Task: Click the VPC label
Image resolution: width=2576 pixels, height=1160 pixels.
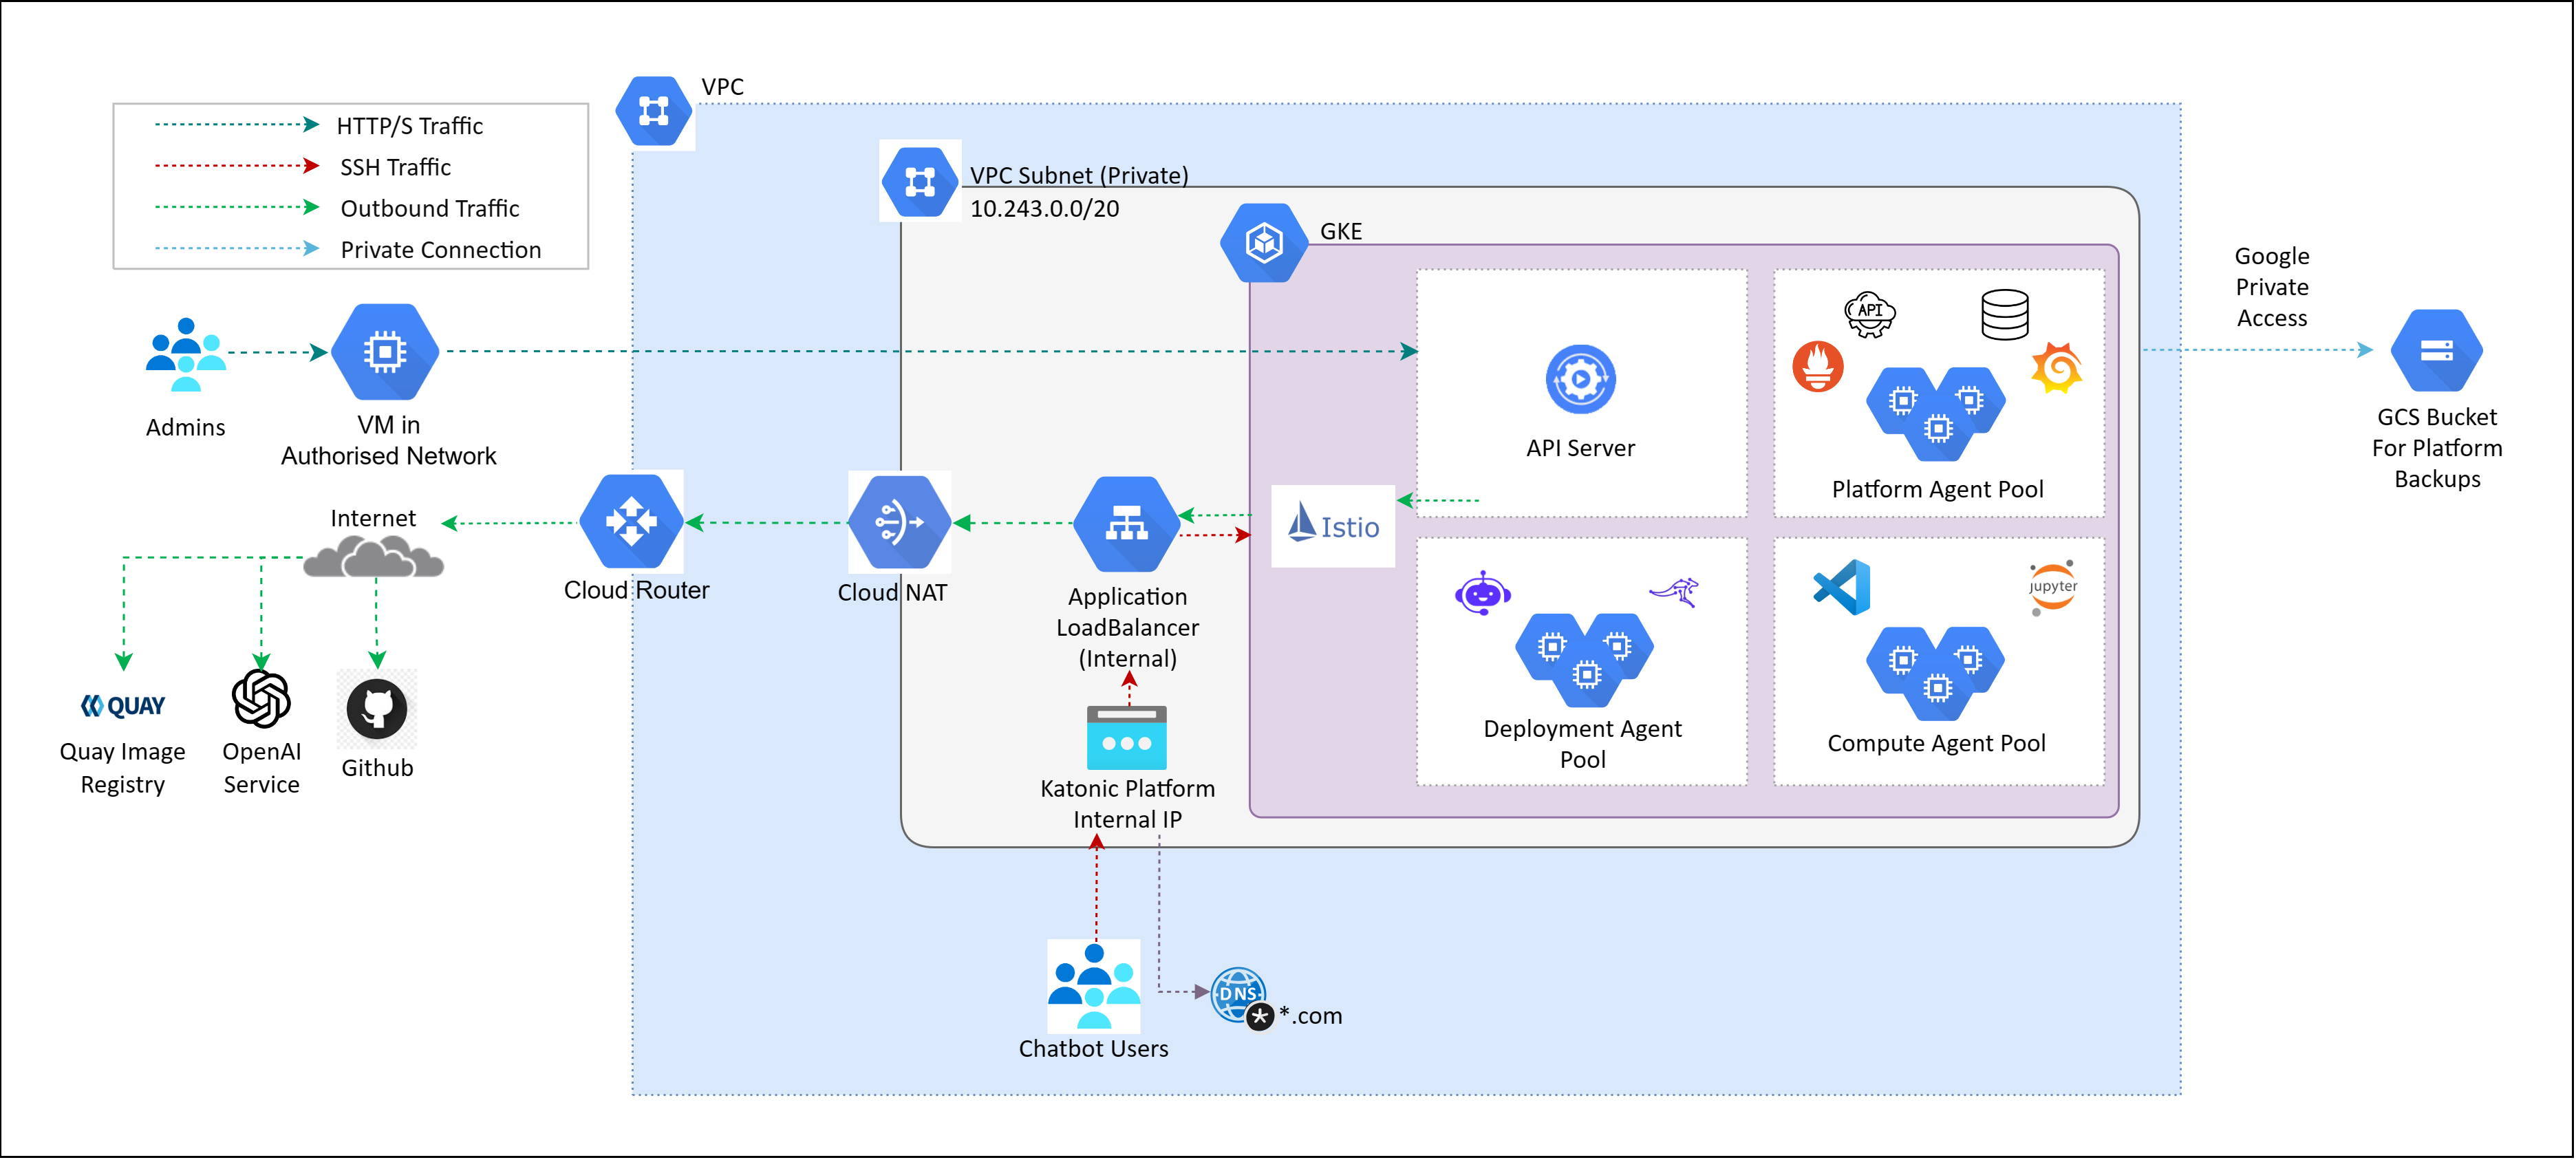Action: pyautogui.click(x=723, y=87)
